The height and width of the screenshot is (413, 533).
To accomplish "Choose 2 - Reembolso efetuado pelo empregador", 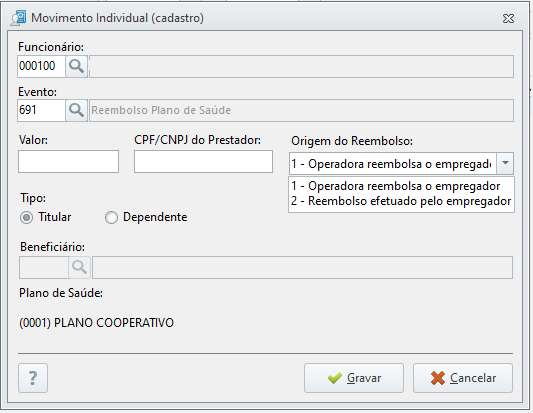I will click(401, 201).
